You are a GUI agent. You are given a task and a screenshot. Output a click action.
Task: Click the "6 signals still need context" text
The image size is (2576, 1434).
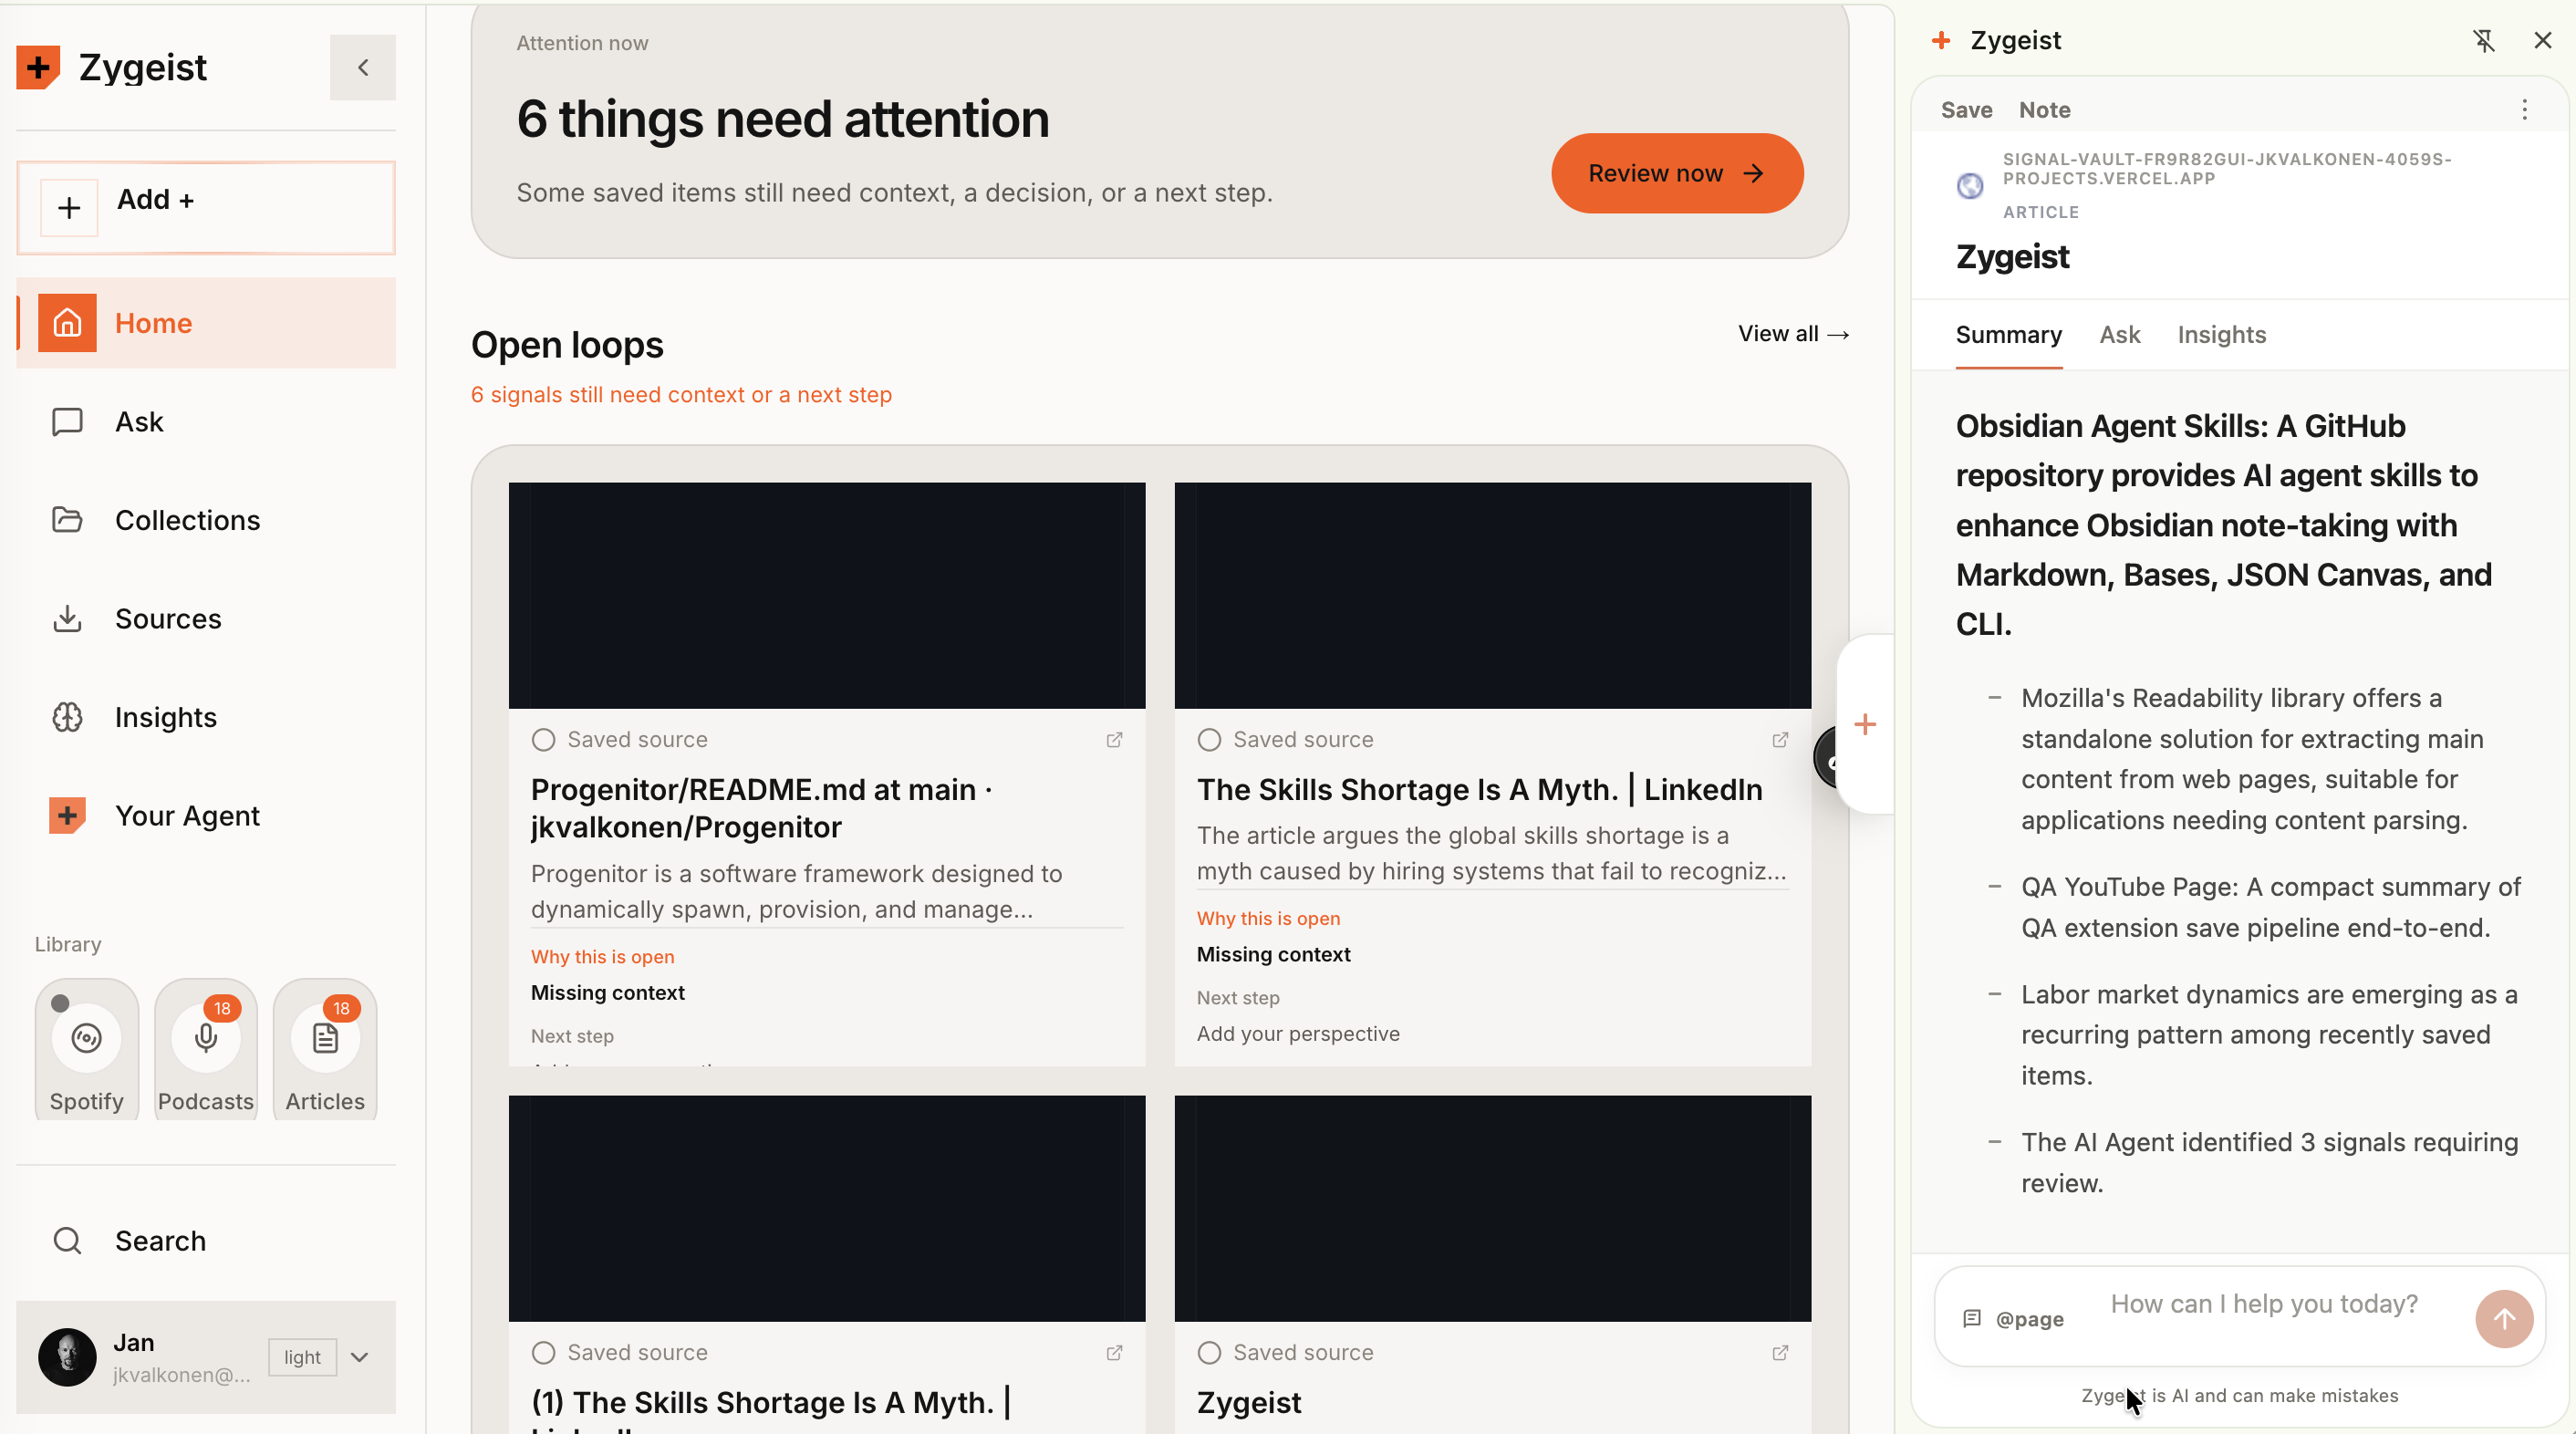click(x=681, y=395)
